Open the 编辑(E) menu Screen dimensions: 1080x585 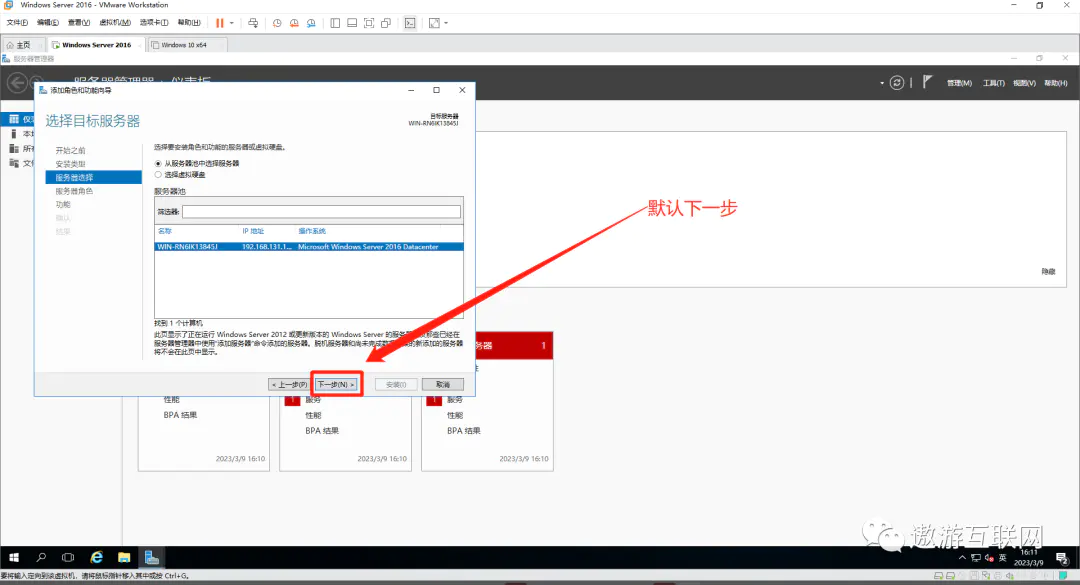click(48, 23)
